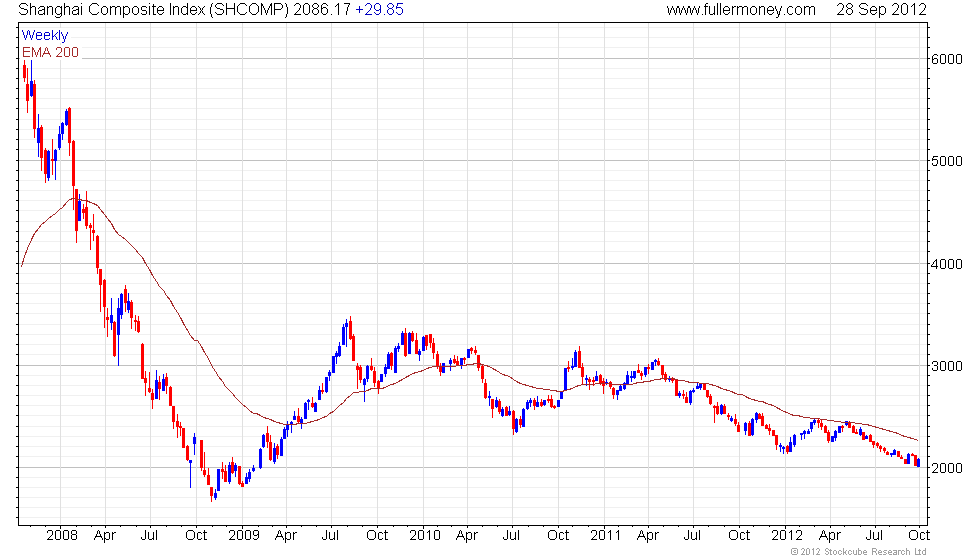Click the Jul label within year 2012
The height and width of the screenshot is (560, 980).
(x=874, y=536)
